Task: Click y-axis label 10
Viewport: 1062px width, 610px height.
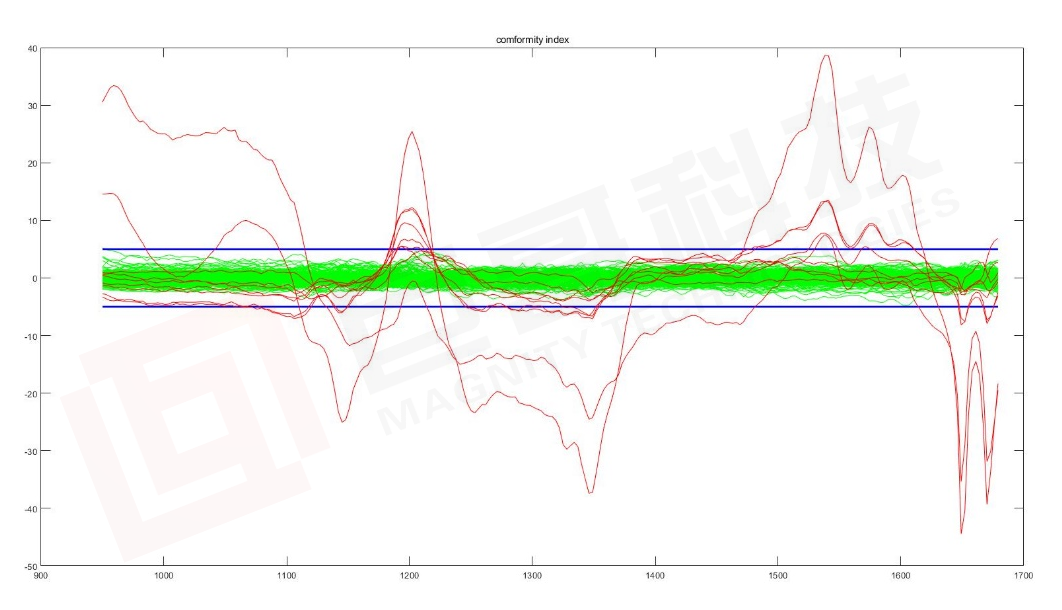Action: pos(33,221)
